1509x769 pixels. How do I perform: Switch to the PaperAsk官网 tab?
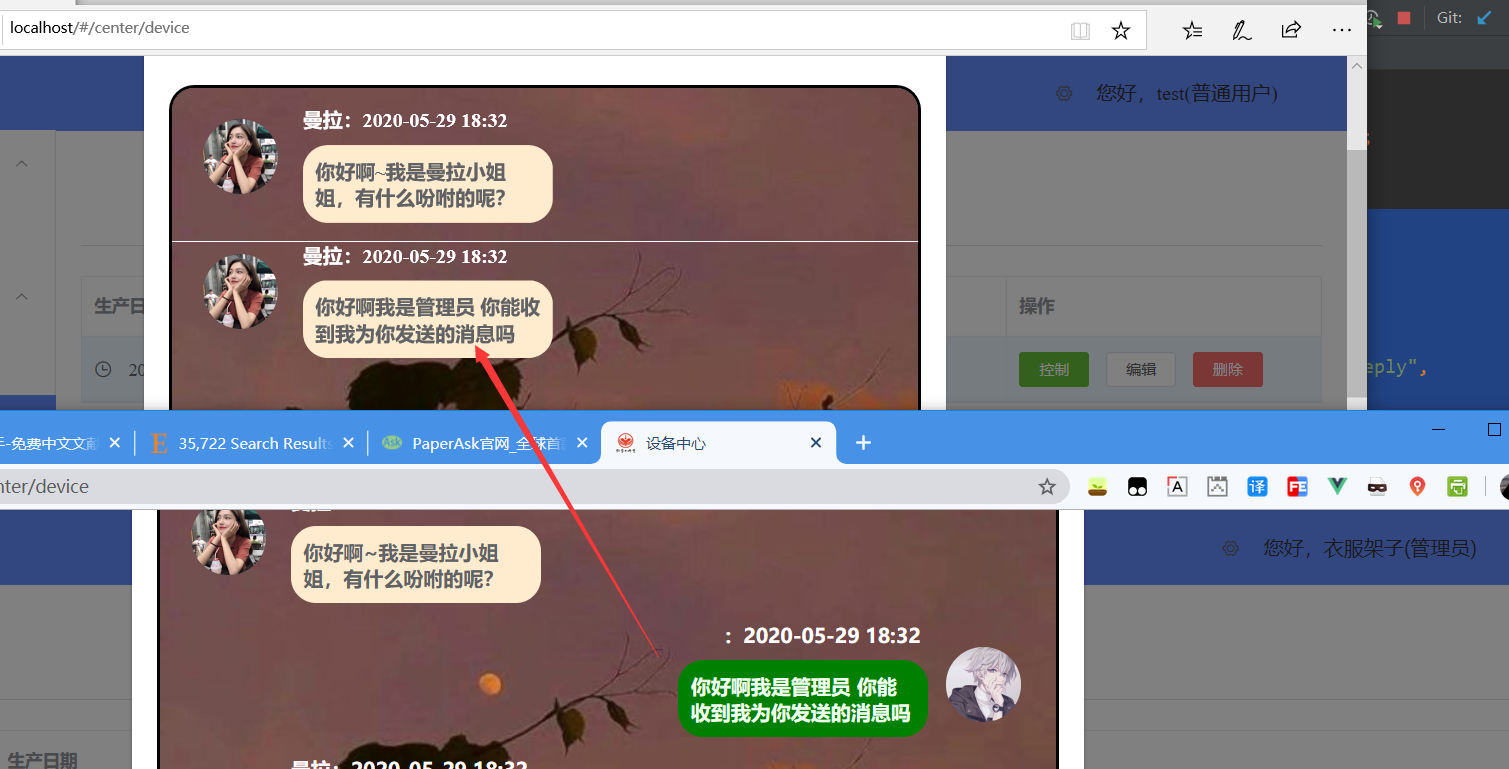pyautogui.click(x=480, y=442)
